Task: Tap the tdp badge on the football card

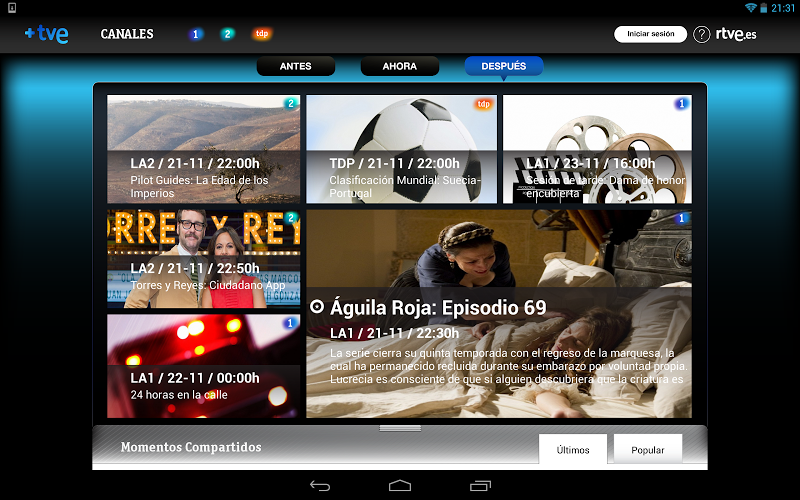Action: coord(483,104)
